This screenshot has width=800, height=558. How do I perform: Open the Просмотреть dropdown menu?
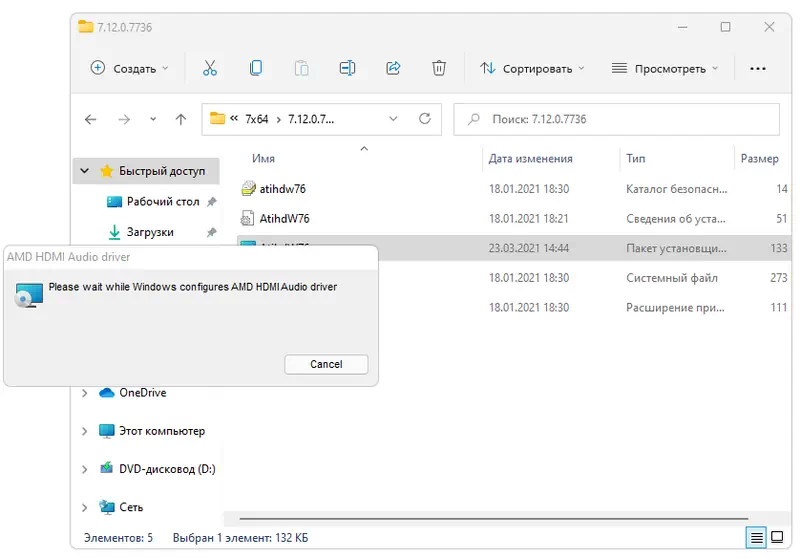[x=665, y=68]
